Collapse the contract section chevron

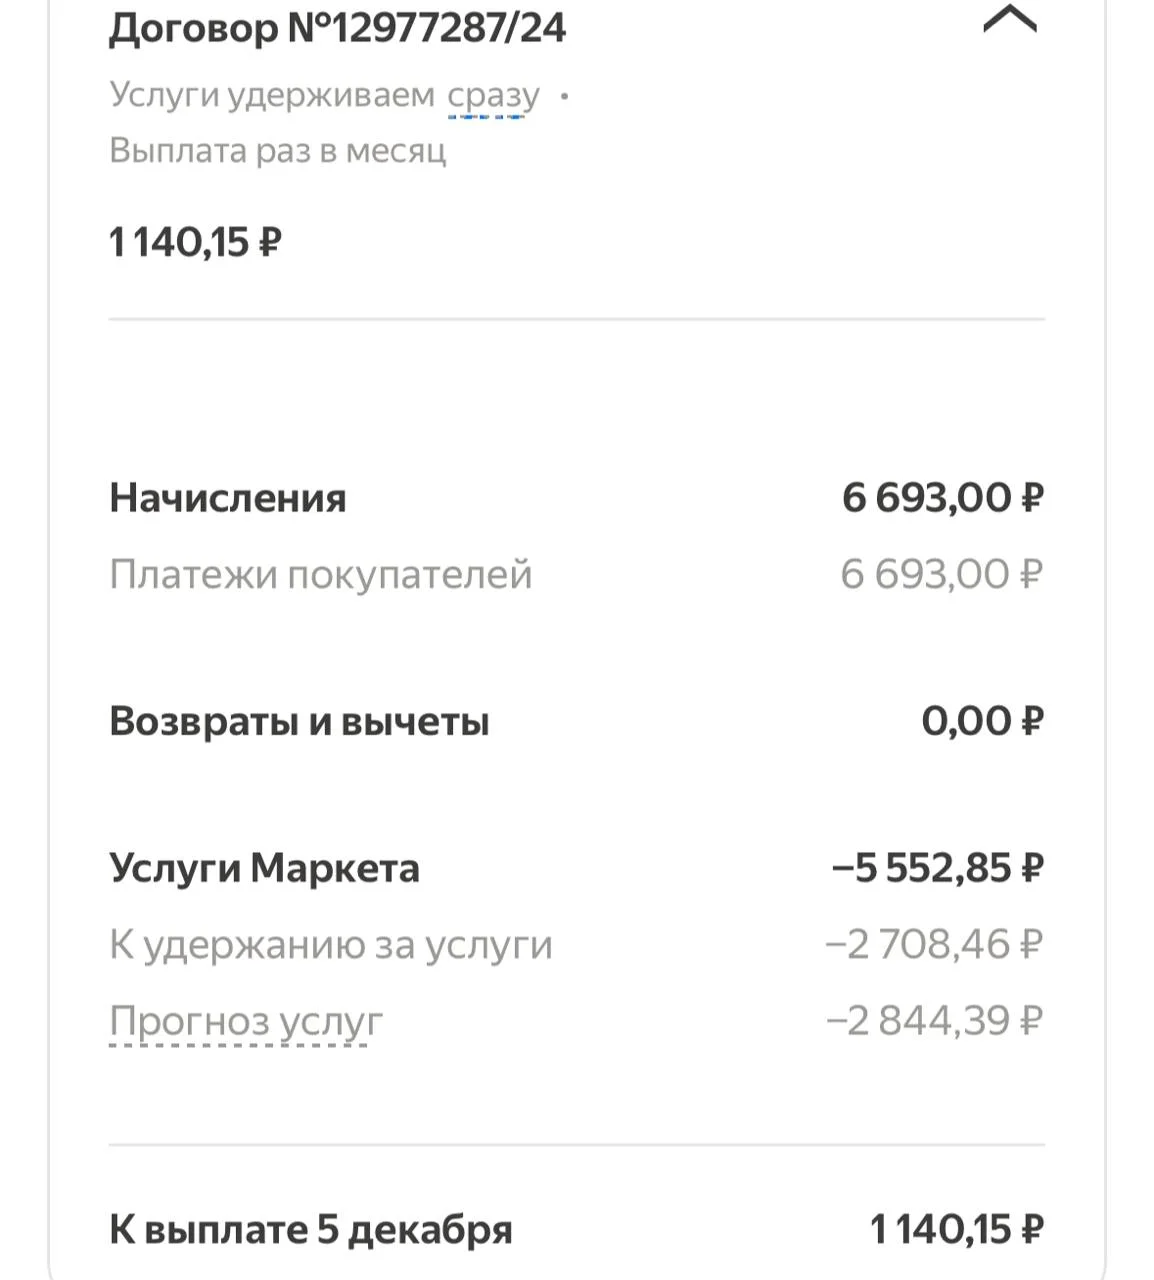point(1010,20)
